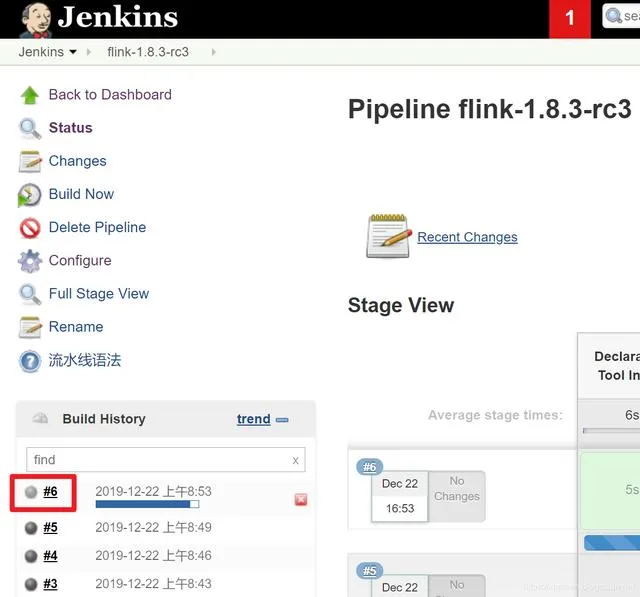The height and width of the screenshot is (597, 640).
Task: Select Delete Pipeline link
Action: click(97, 227)
